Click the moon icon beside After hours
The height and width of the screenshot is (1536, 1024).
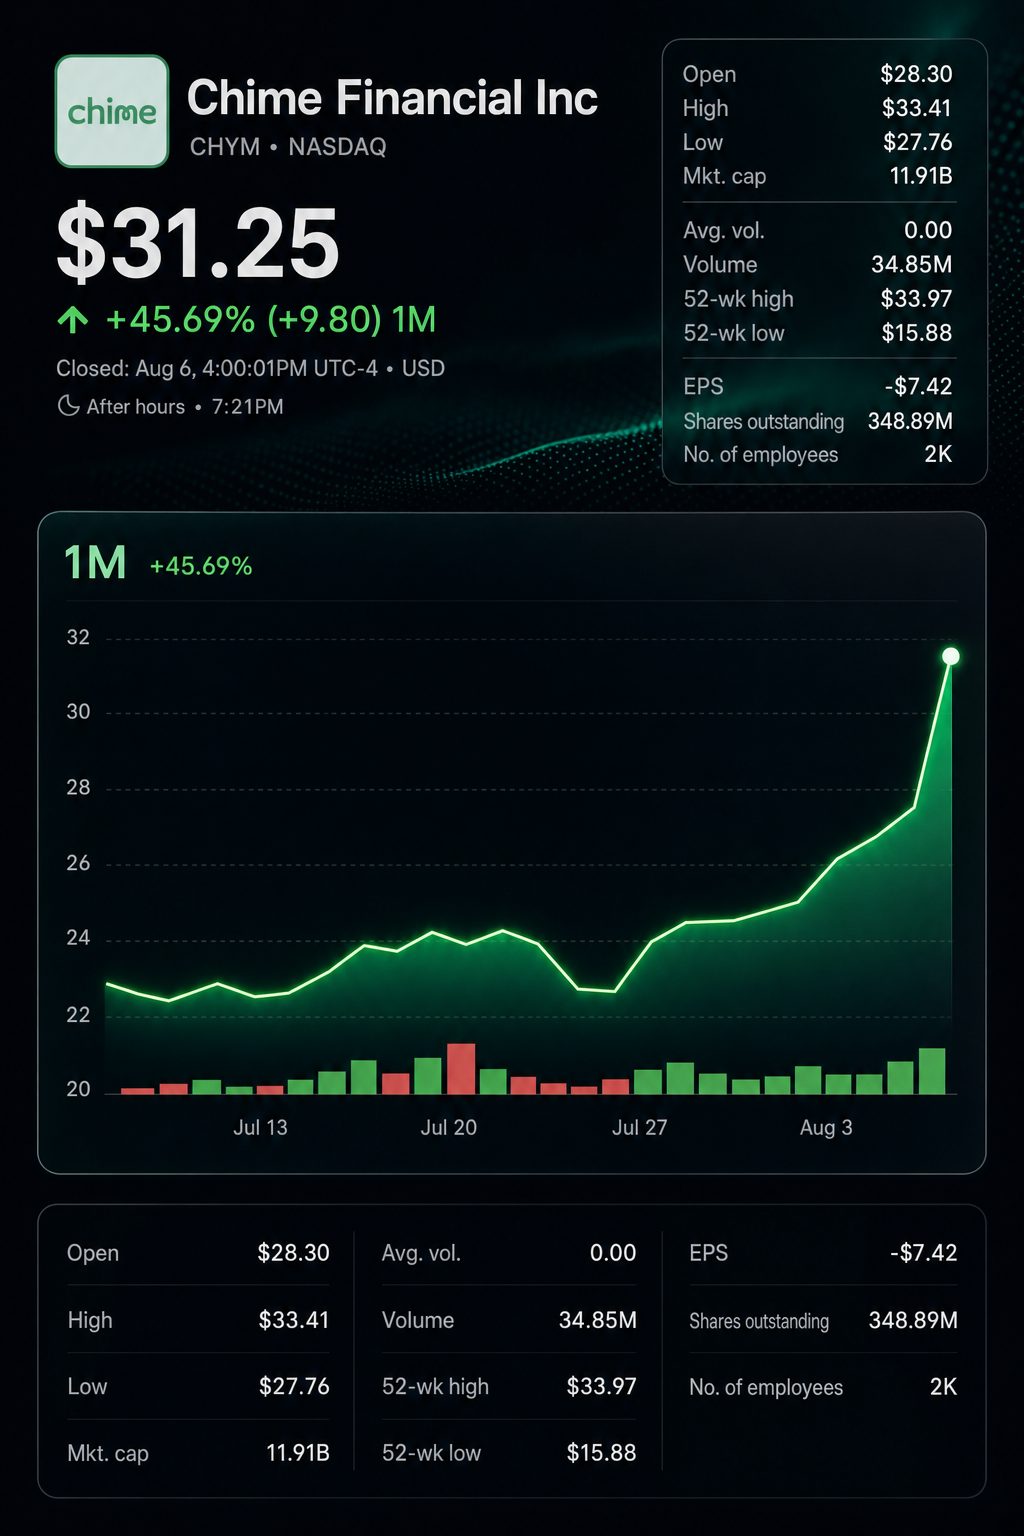[68, 406]
